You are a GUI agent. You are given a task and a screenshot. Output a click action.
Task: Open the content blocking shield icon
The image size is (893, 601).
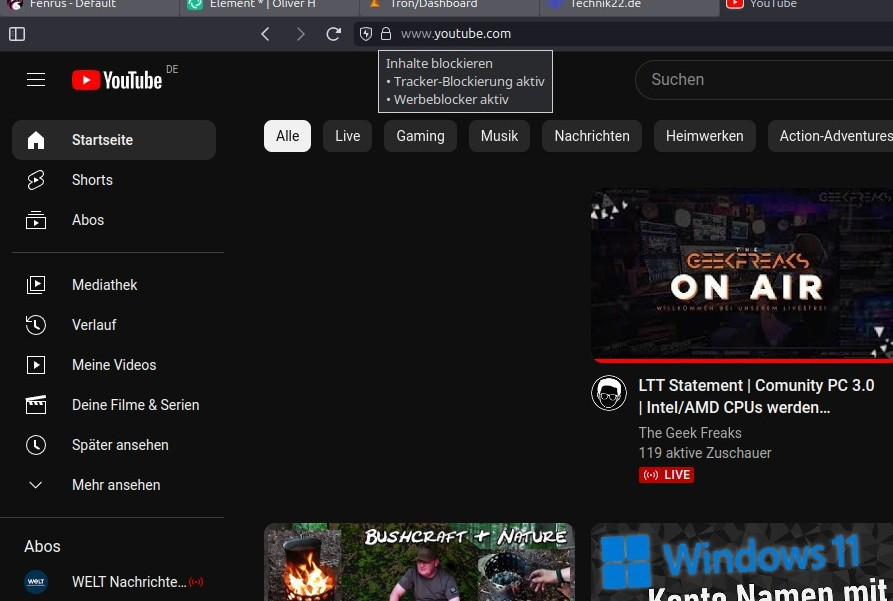366,34
